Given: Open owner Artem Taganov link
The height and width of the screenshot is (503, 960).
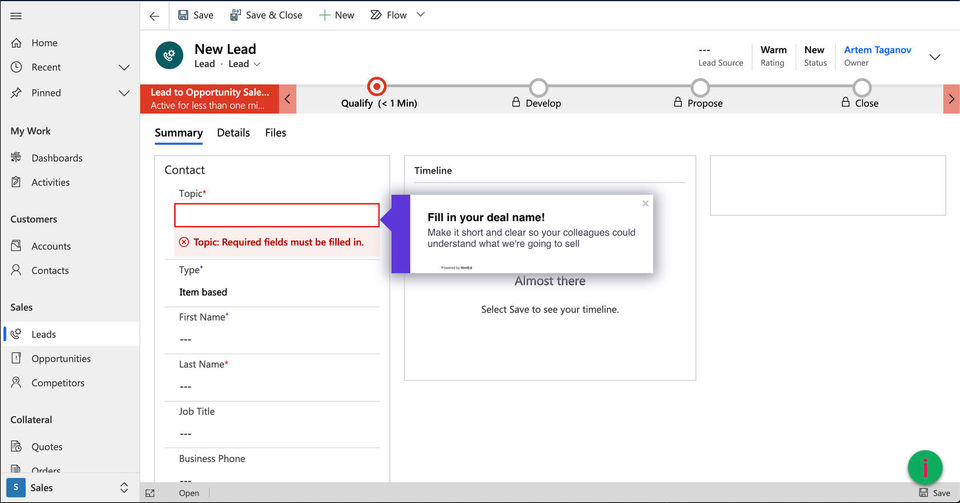Looking at the screenshot, I should pyautogui.click(x=877, y=50).
